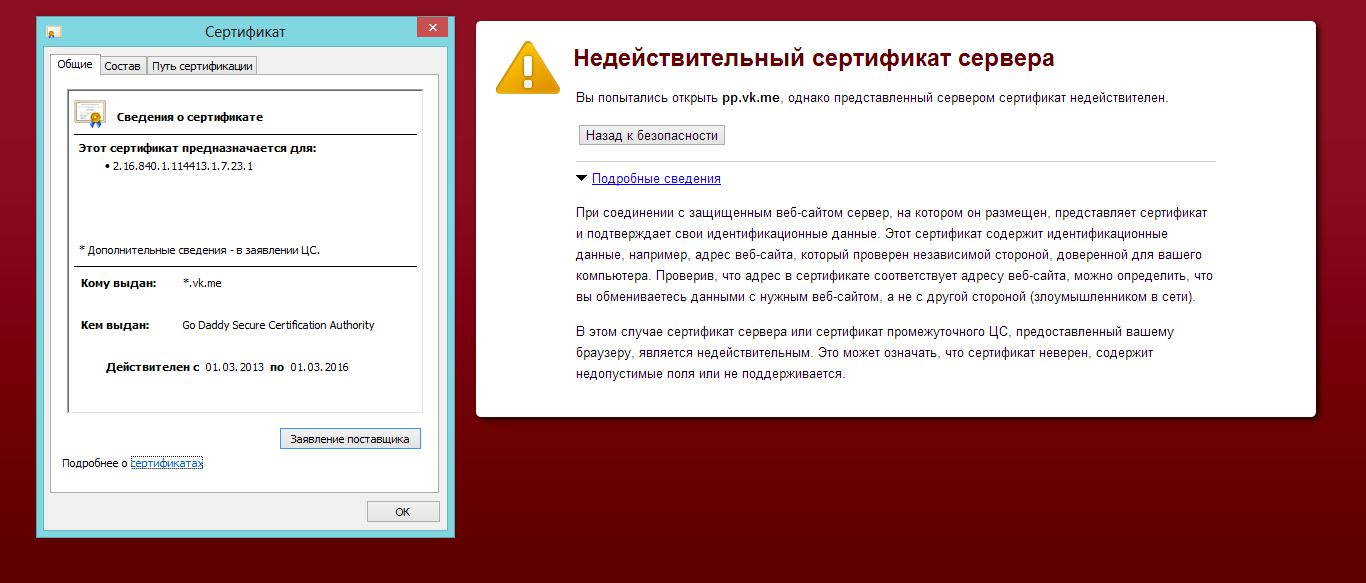The width and height of the screenshot is (1366, 583).
Task: Select the *.vk.me issued-to value
Action: 202,283
